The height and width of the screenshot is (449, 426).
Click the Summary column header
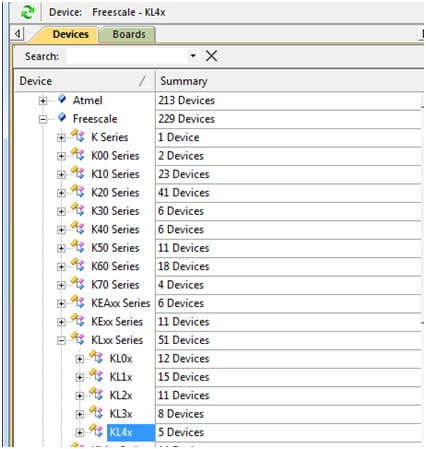pos(289,81)
